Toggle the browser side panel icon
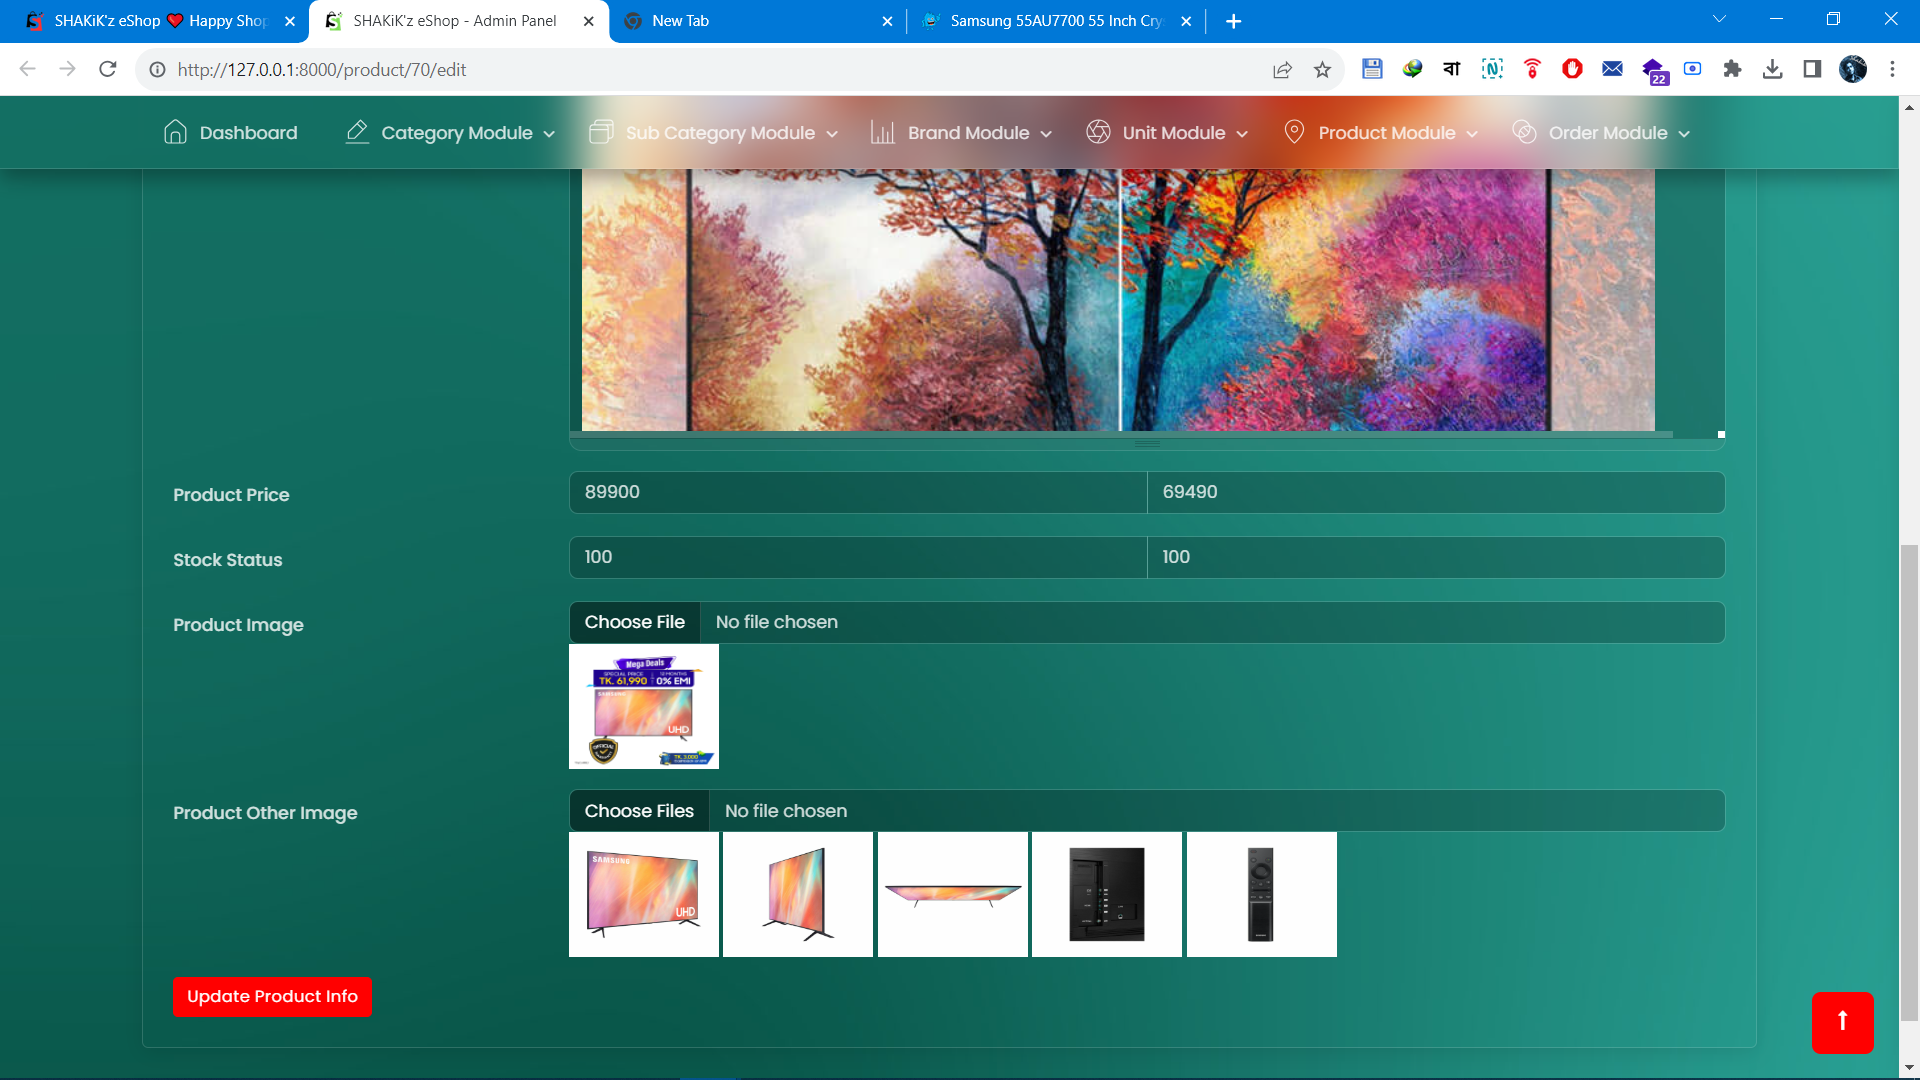 tap(1812, 69)
